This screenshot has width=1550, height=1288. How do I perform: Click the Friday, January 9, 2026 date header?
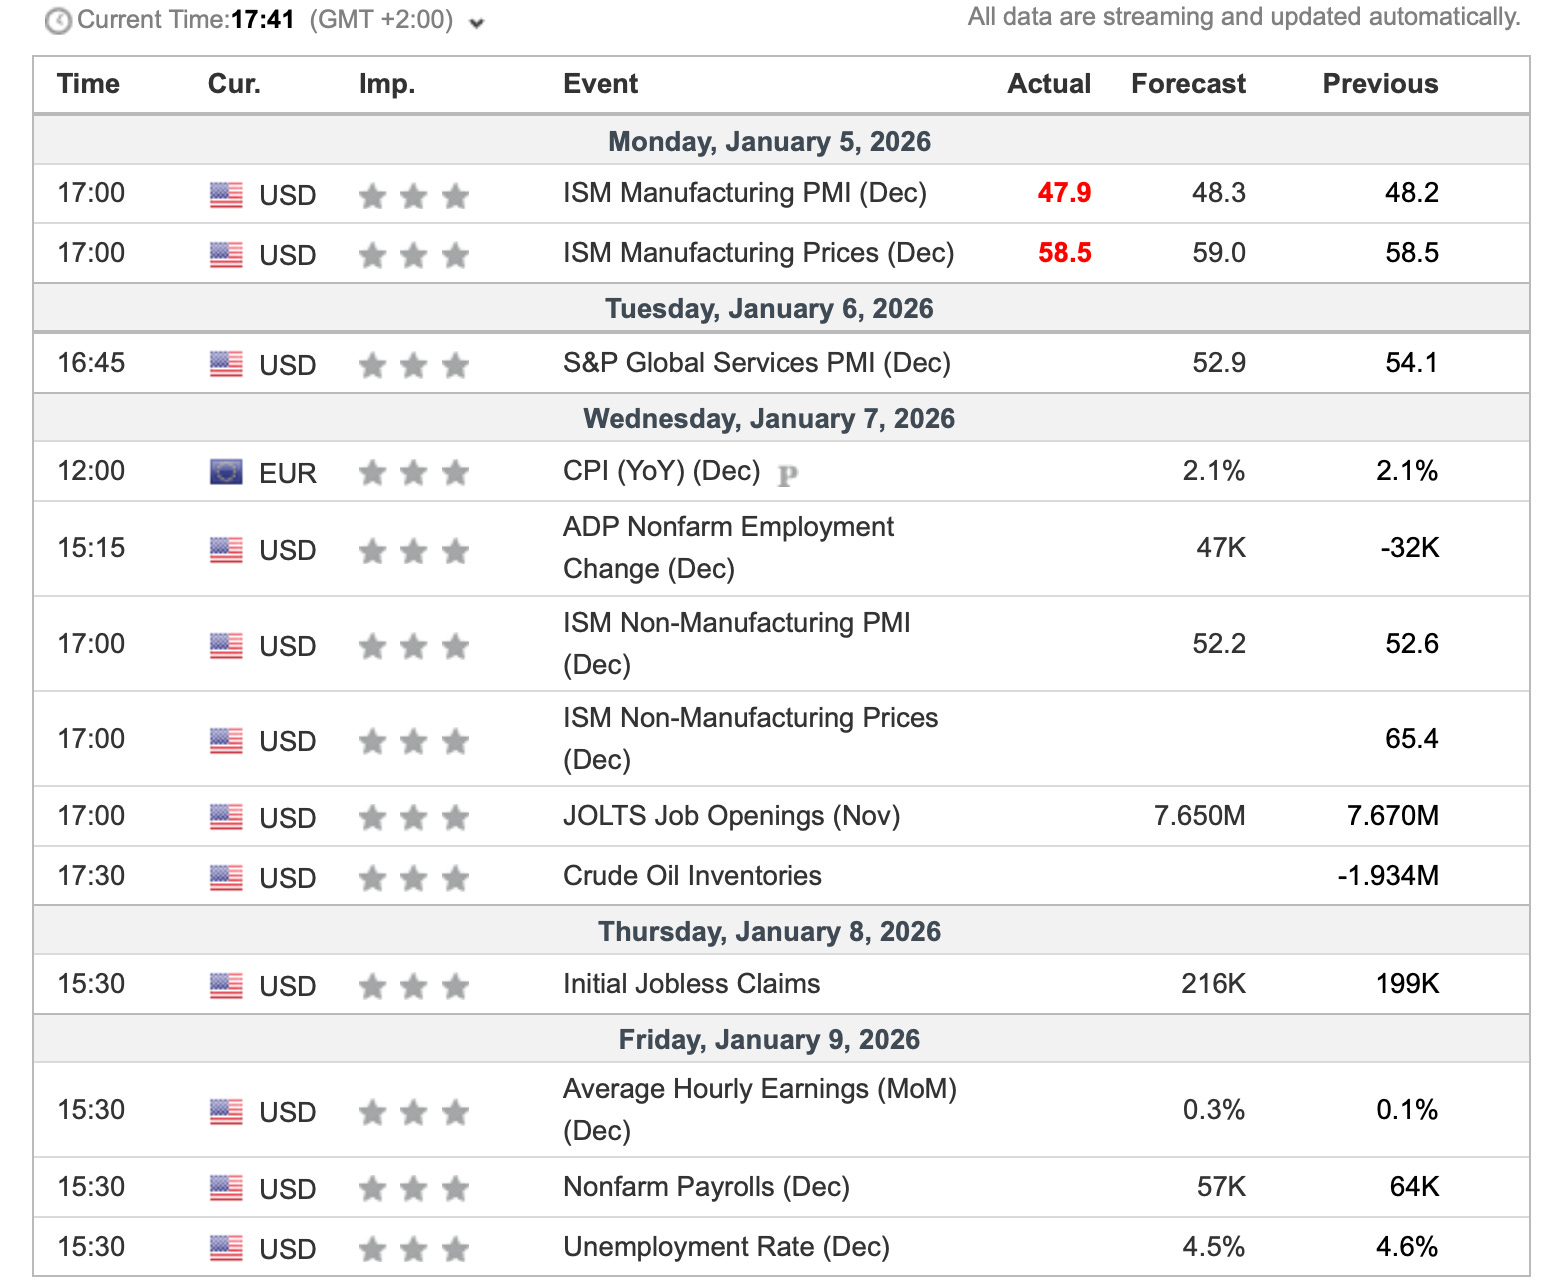[x=769, y=1039]
